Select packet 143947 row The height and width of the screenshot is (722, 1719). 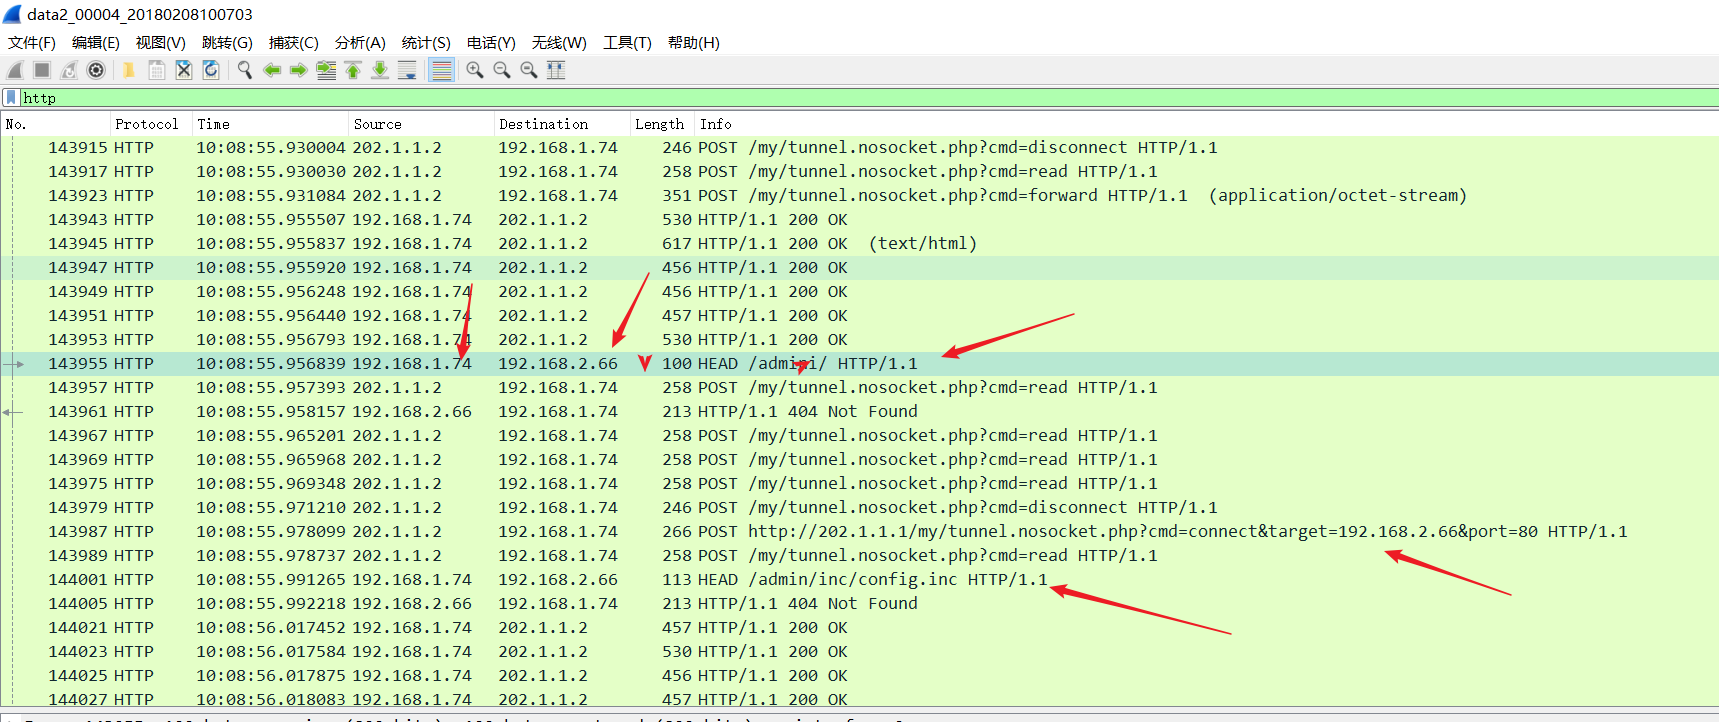coord(859,268)
